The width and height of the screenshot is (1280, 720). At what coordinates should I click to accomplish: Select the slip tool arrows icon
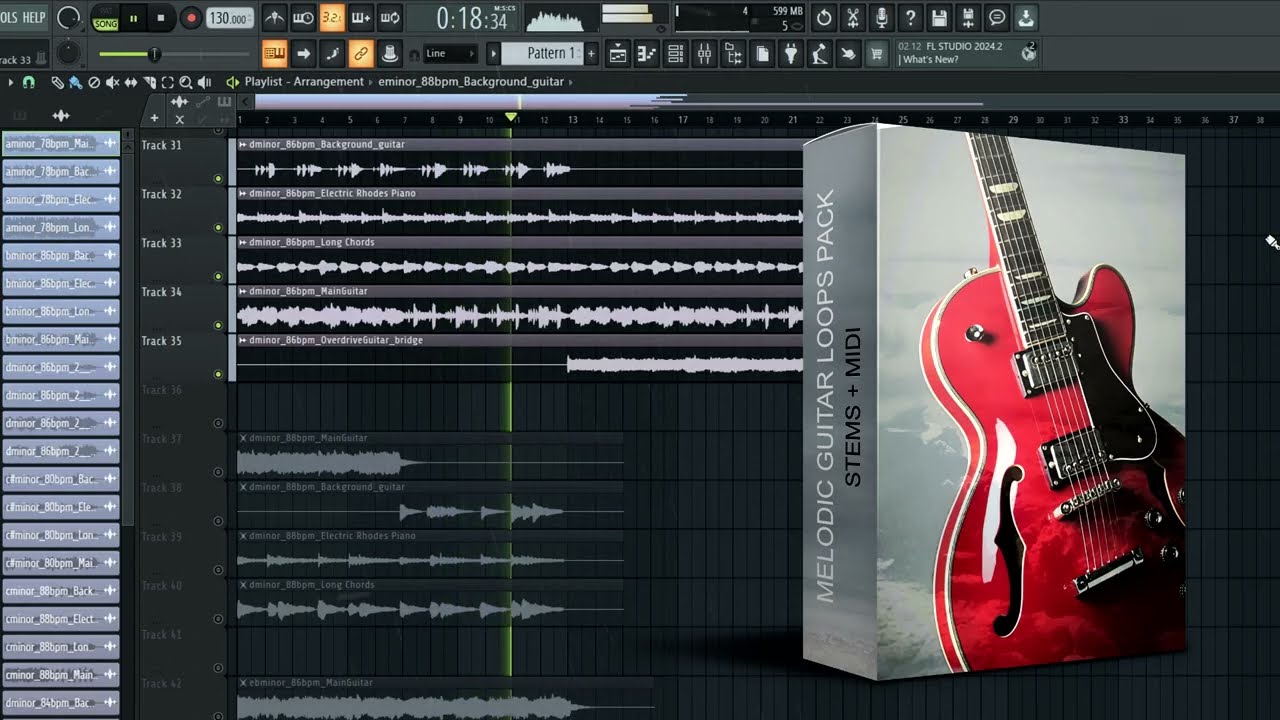tap(131, 82)
